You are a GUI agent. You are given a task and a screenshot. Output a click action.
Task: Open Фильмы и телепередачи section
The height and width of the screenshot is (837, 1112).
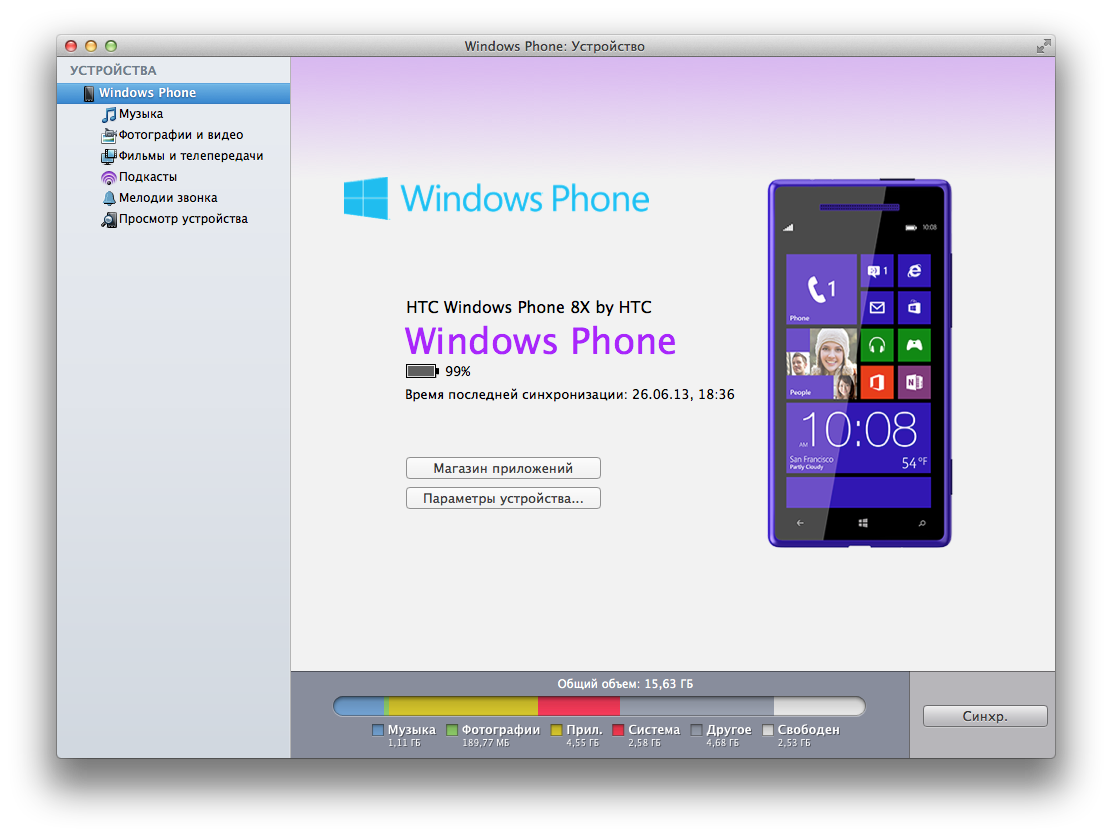(191, 156)
